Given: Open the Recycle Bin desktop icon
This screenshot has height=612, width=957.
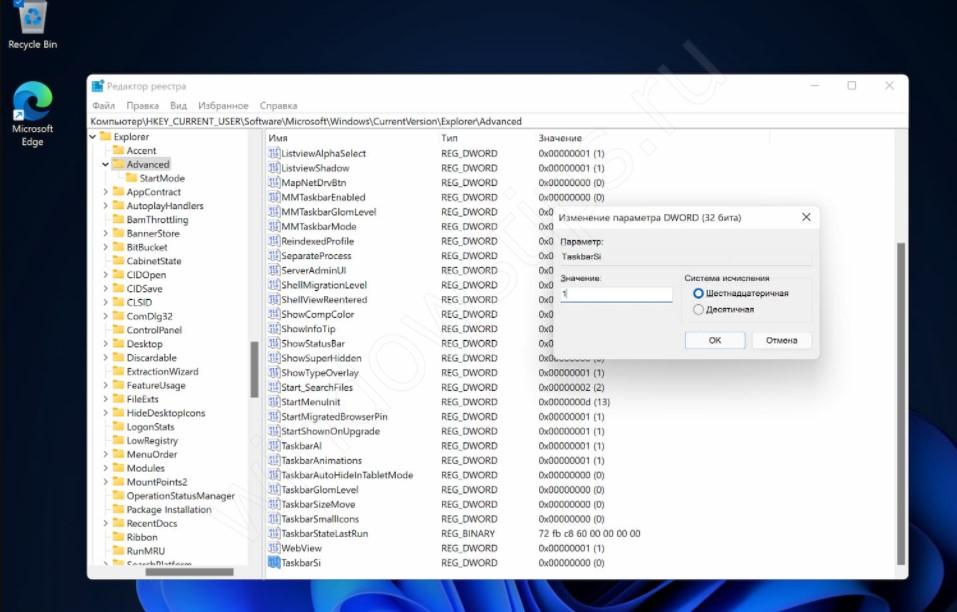Looking at the screenshot, I should 32,20.
